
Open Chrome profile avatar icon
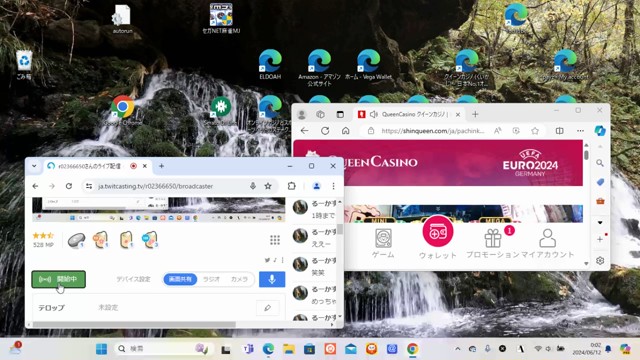(x=316, y=186)
